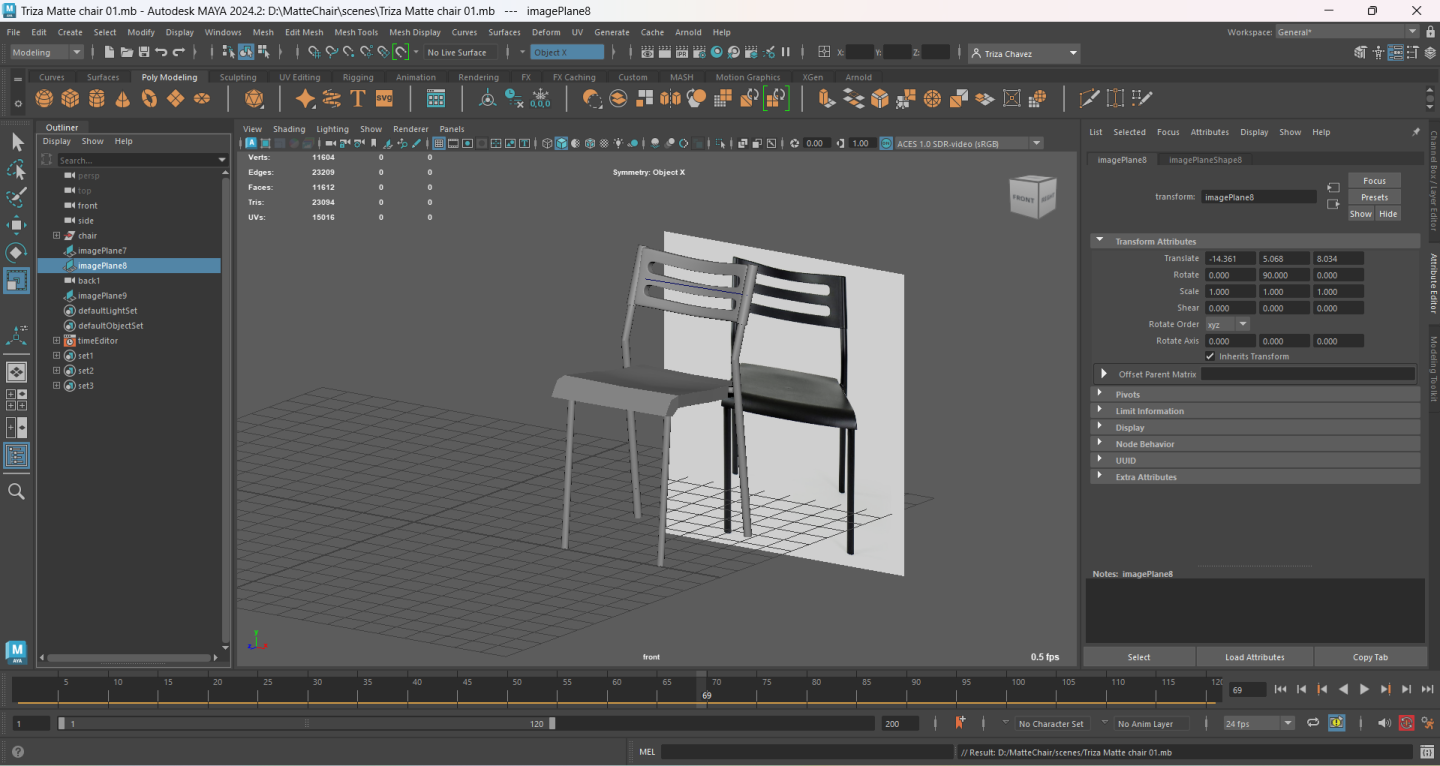Open the Deform menu
This screenshot has height=766, width=1440.
[x=546, y=32]
